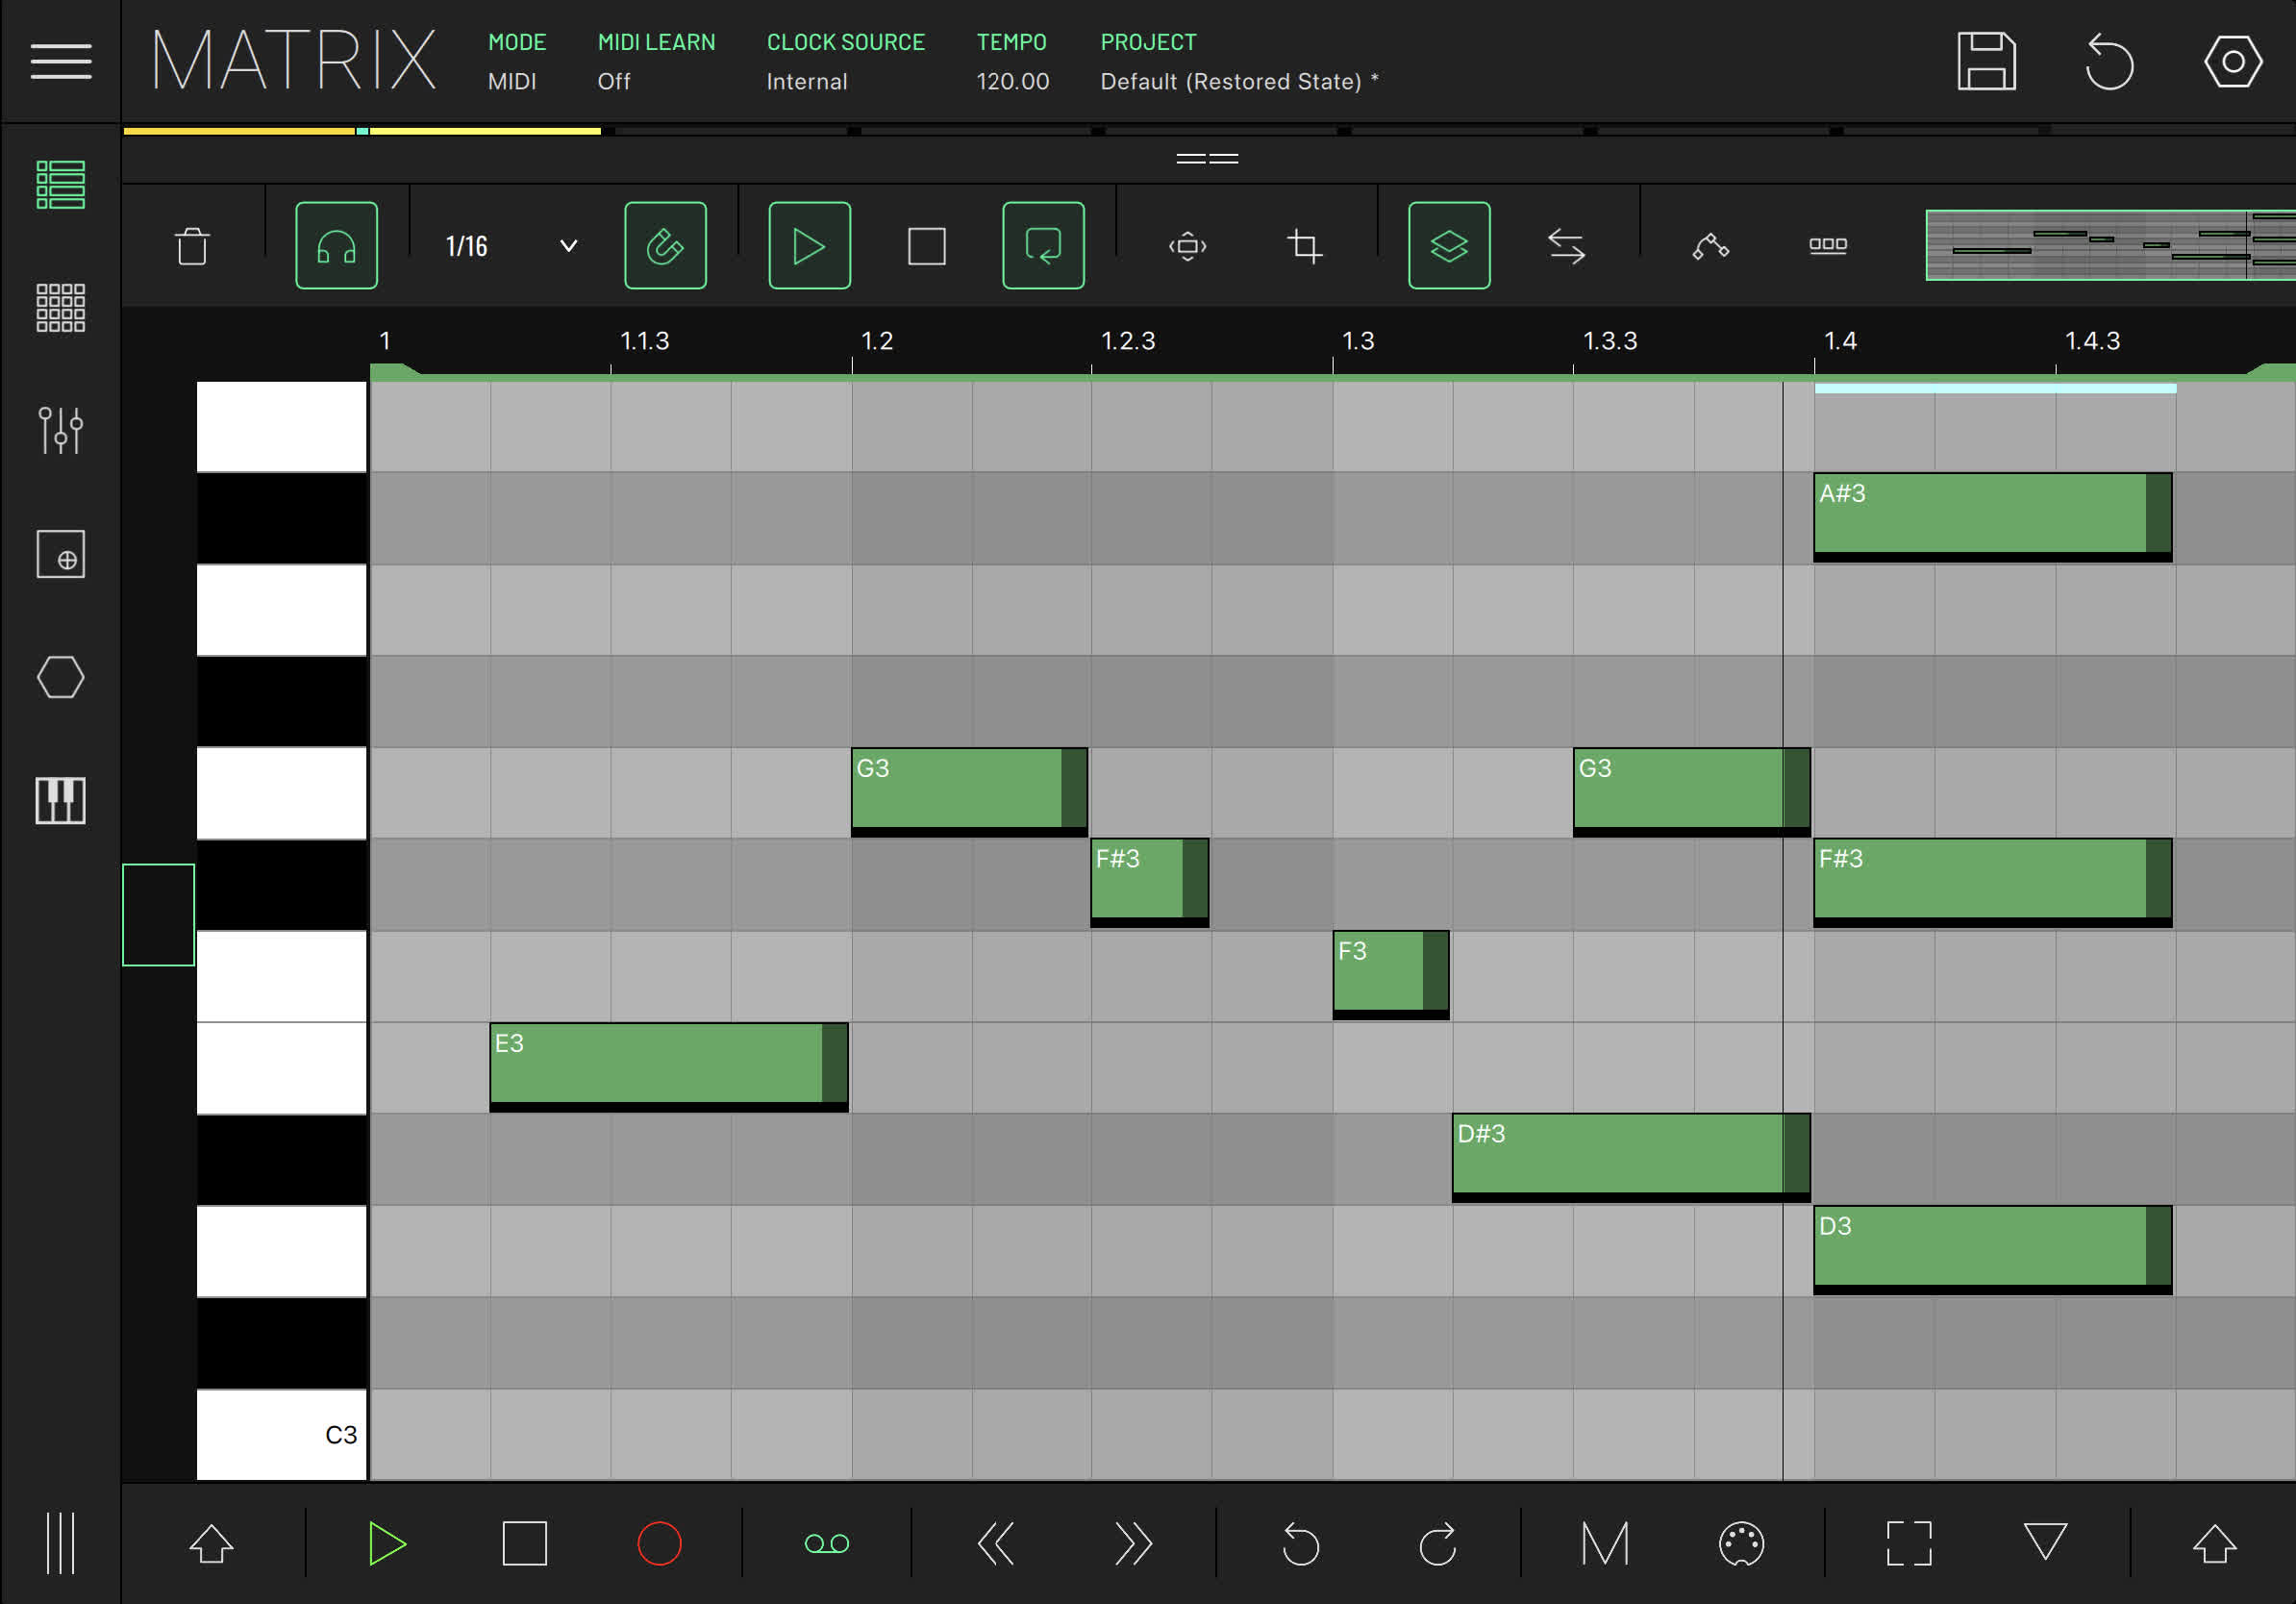
Task: Open the mixer sliders sidebar view
Action: point(60,430)
